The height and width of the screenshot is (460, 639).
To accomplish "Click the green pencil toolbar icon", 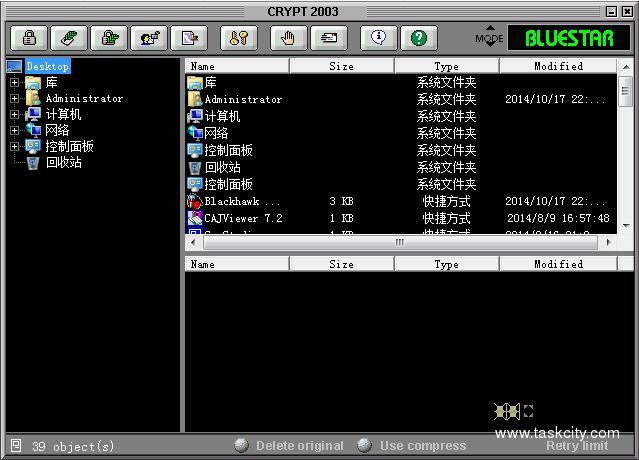I will tap(69, 38).
